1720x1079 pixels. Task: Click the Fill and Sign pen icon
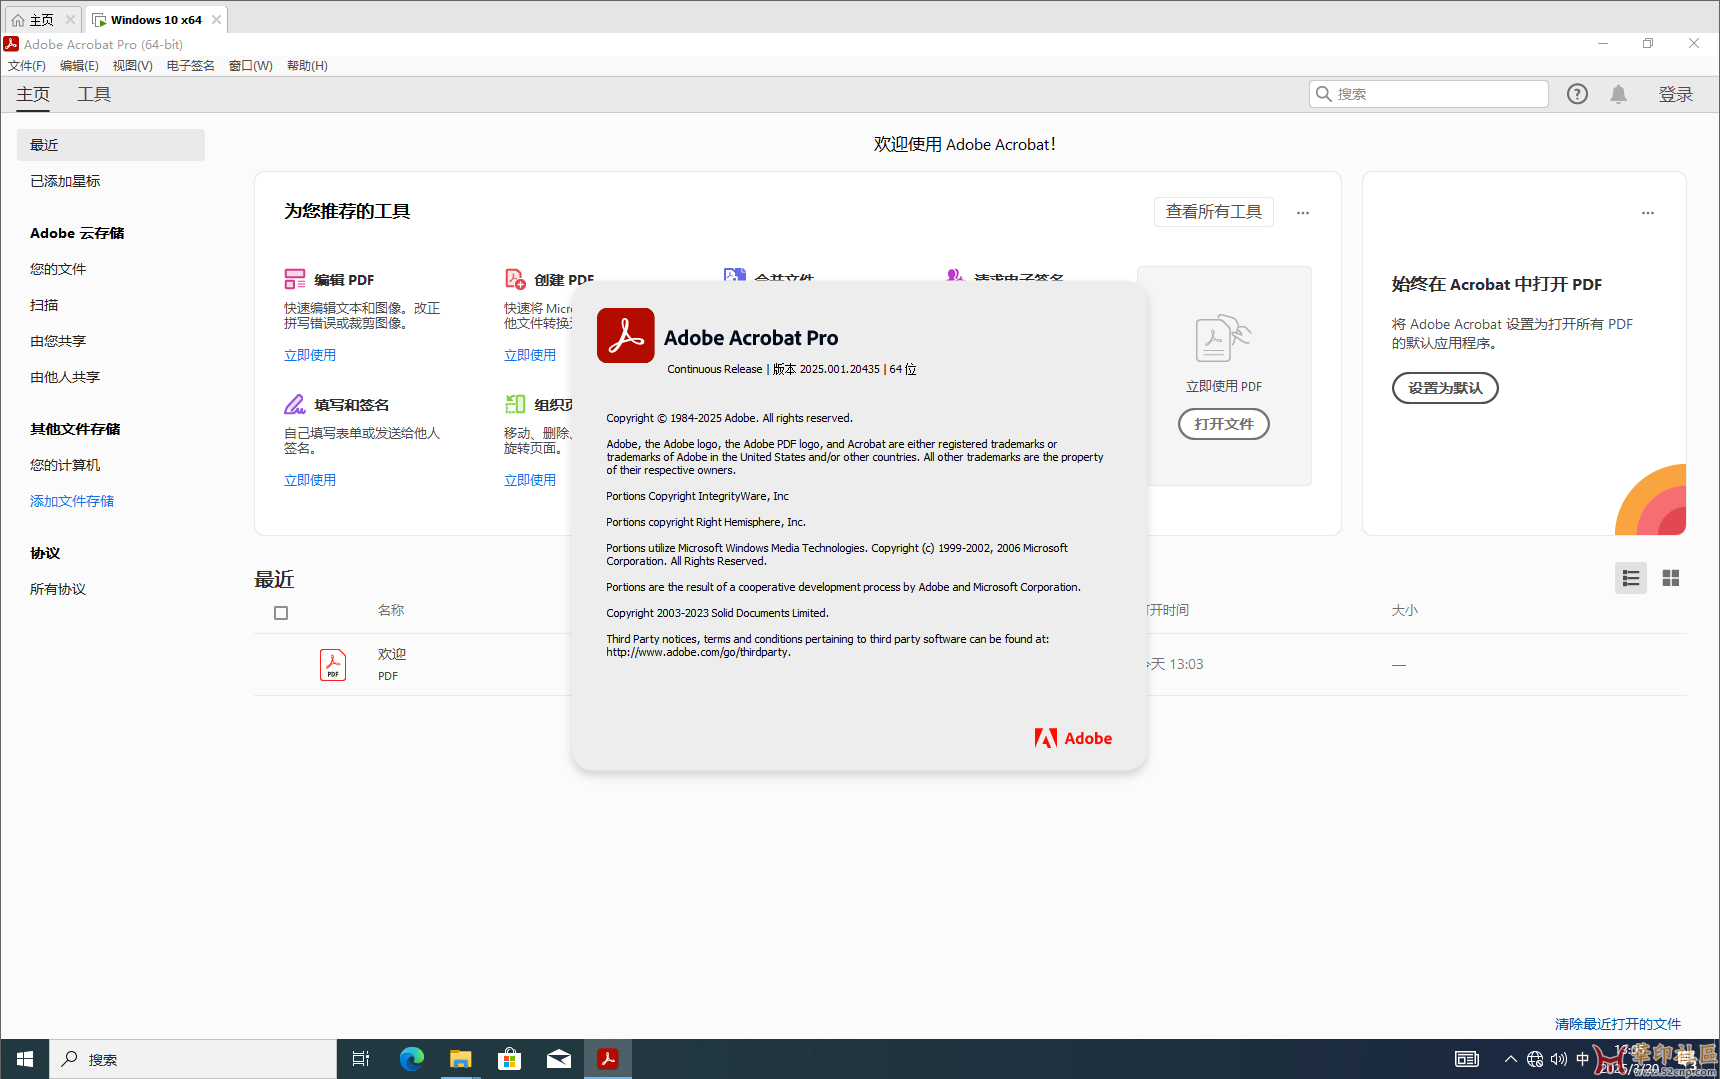[295, 404]
